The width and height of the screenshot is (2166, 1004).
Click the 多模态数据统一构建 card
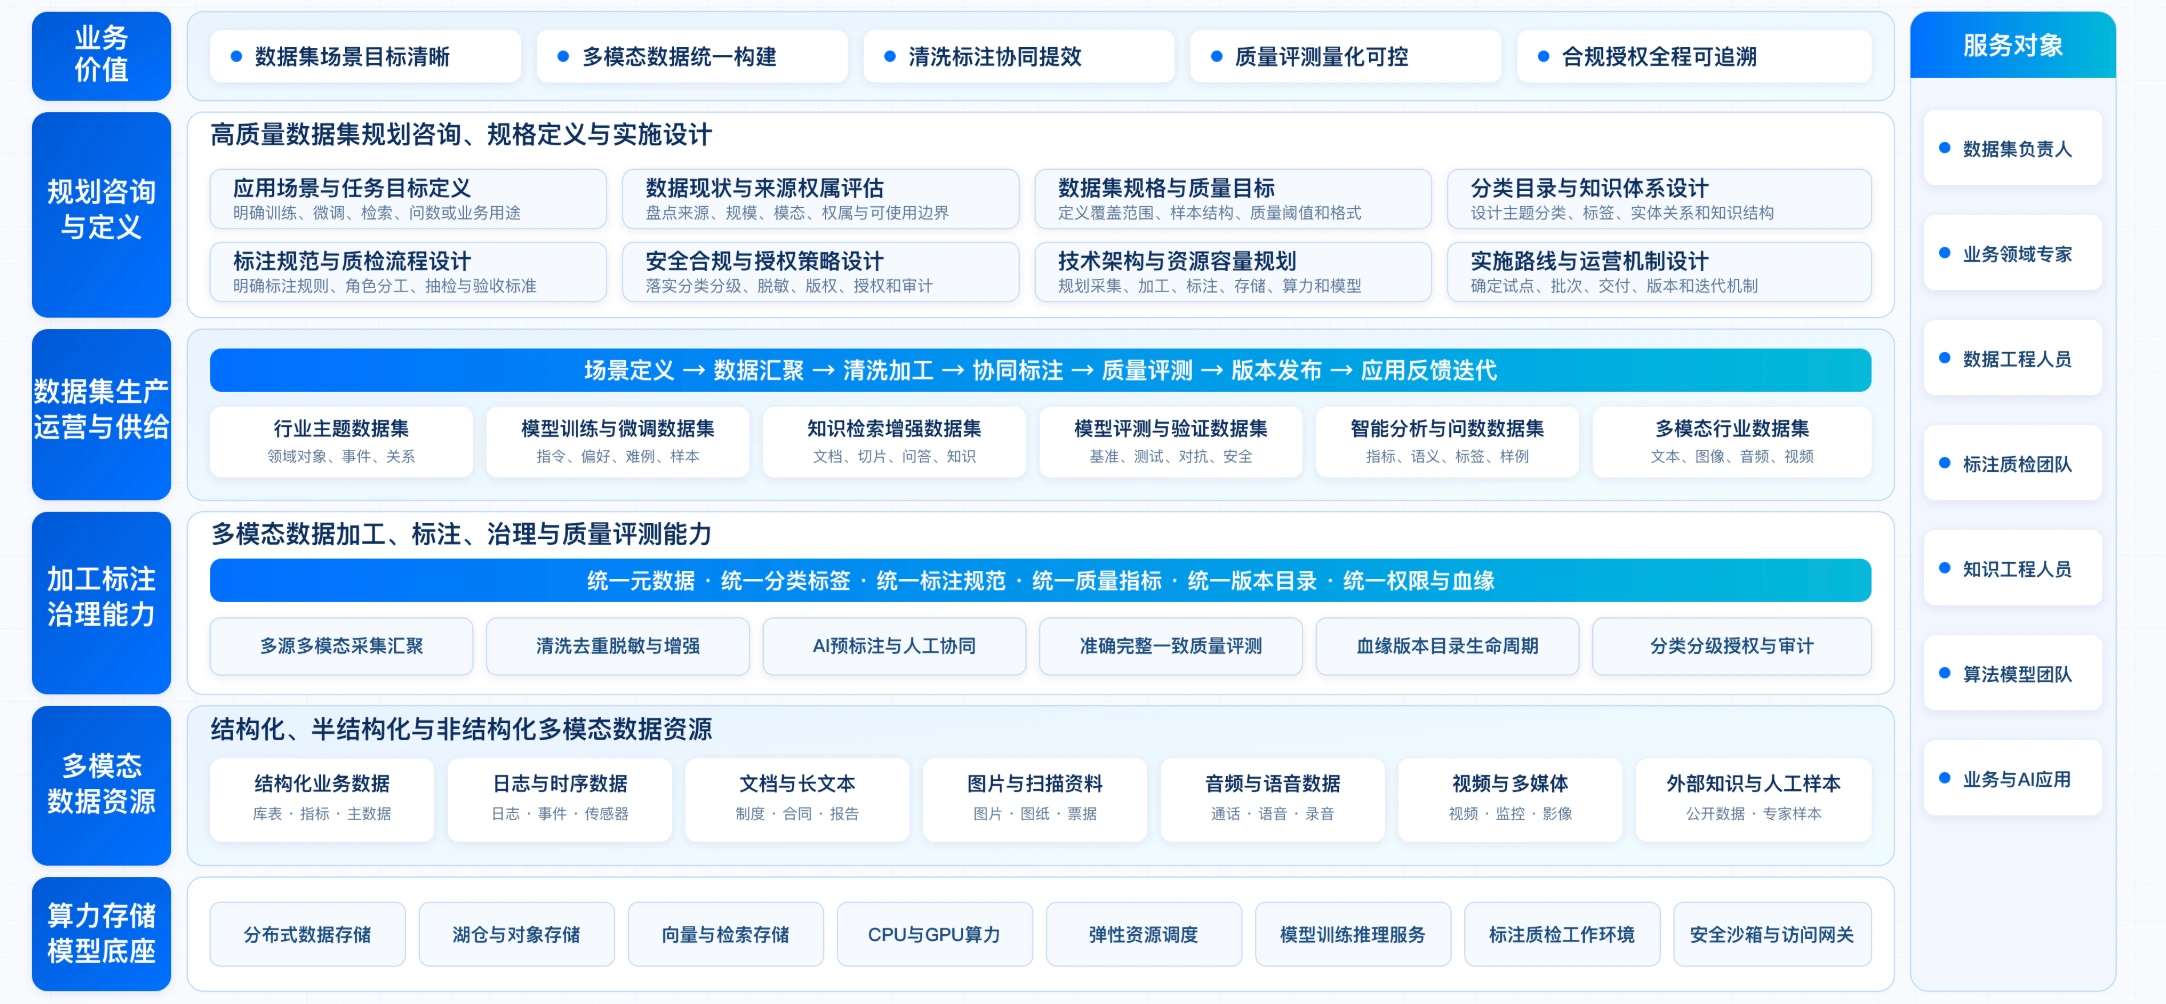click(x=692, y=56)
